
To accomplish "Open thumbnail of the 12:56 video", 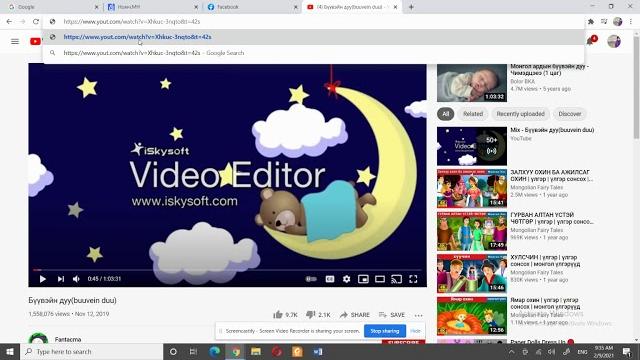I will coord(472,316).
